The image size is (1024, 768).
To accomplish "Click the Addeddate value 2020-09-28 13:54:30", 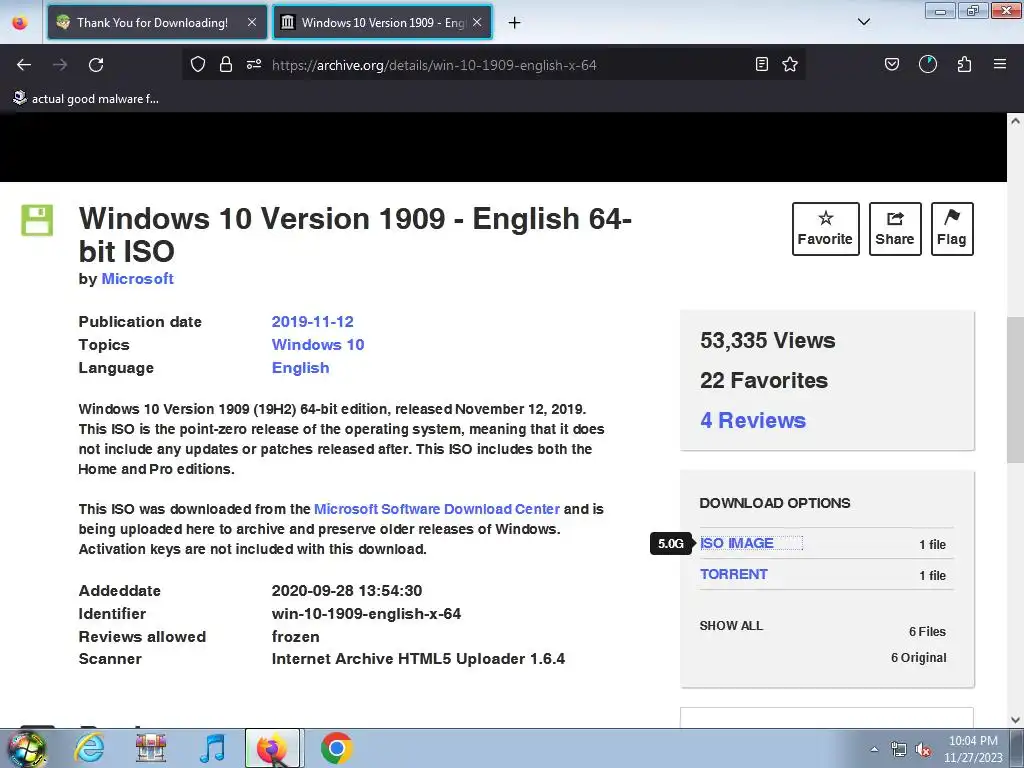I will tap(347, 590).
